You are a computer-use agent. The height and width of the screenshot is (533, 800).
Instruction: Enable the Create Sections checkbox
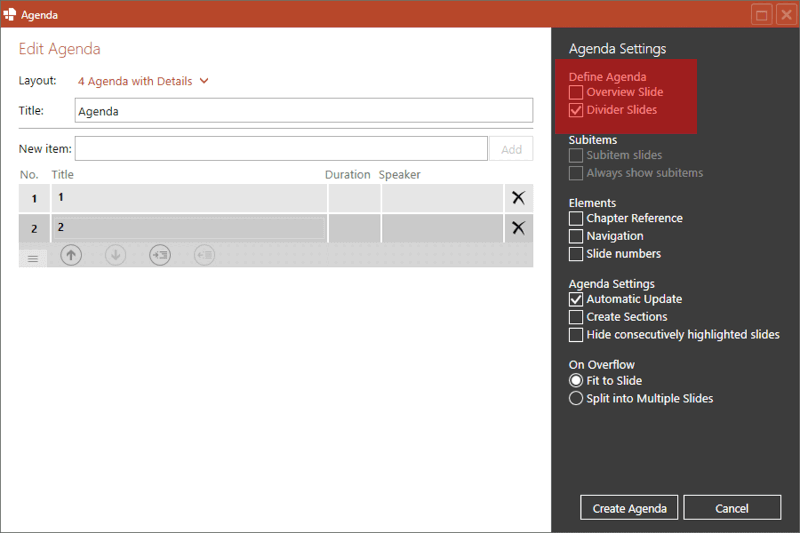576,317
